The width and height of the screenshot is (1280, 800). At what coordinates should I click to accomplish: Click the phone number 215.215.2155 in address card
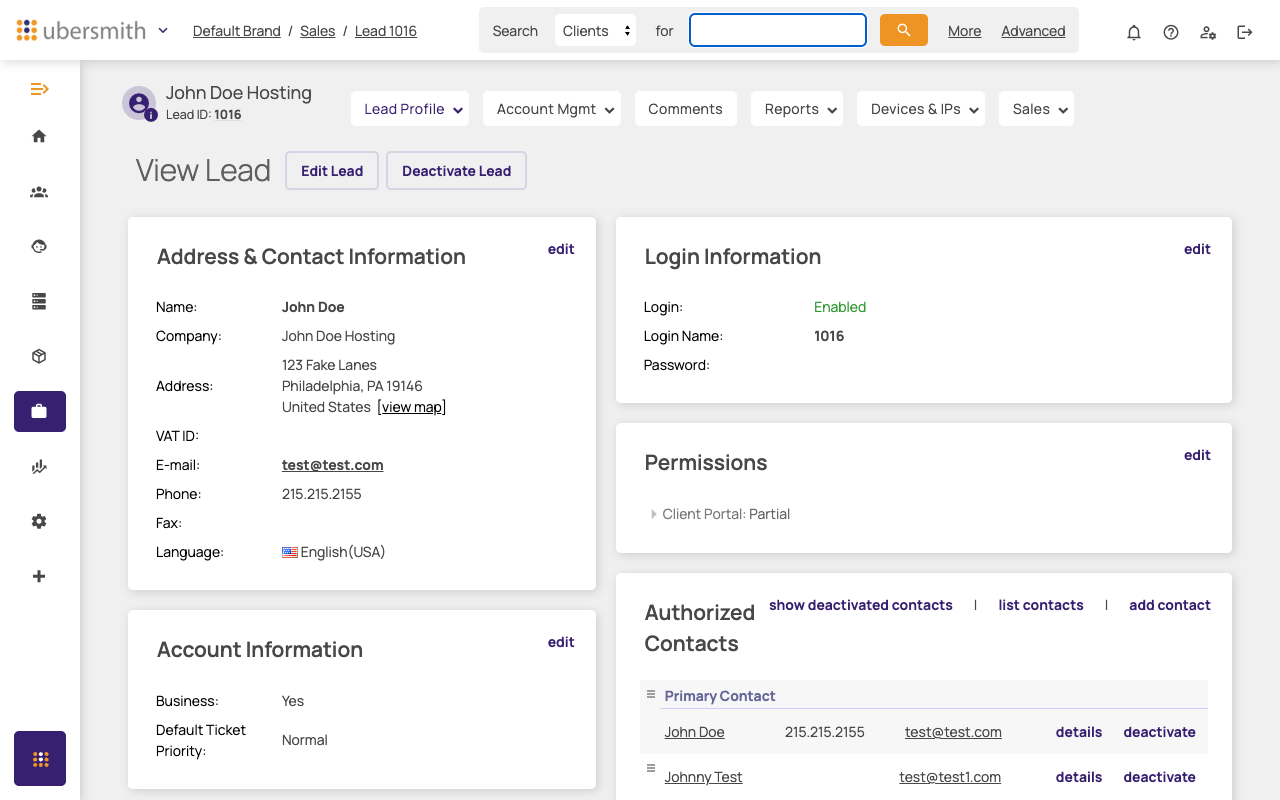click(x=322, y=494)
